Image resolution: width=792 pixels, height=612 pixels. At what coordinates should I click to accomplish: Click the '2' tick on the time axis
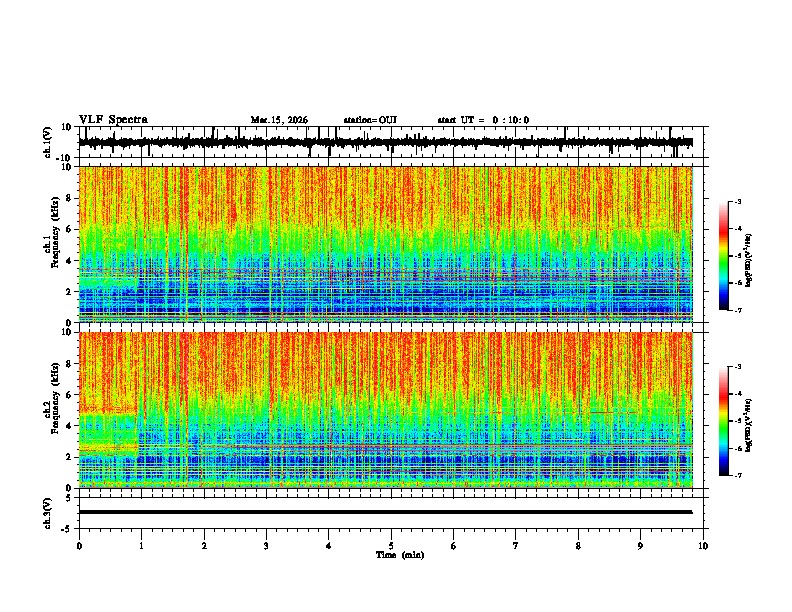(x=204, y=546)
